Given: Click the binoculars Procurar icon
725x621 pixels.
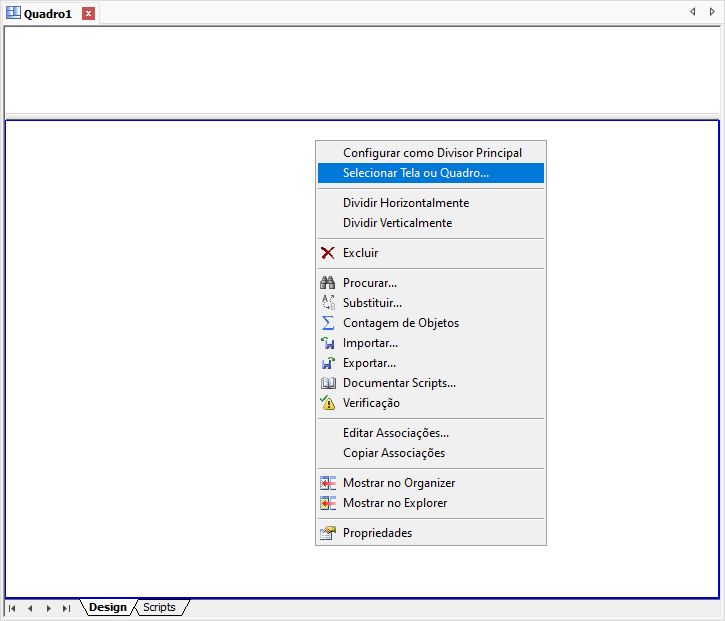Looking at the screenshot, I should [327, 283].
